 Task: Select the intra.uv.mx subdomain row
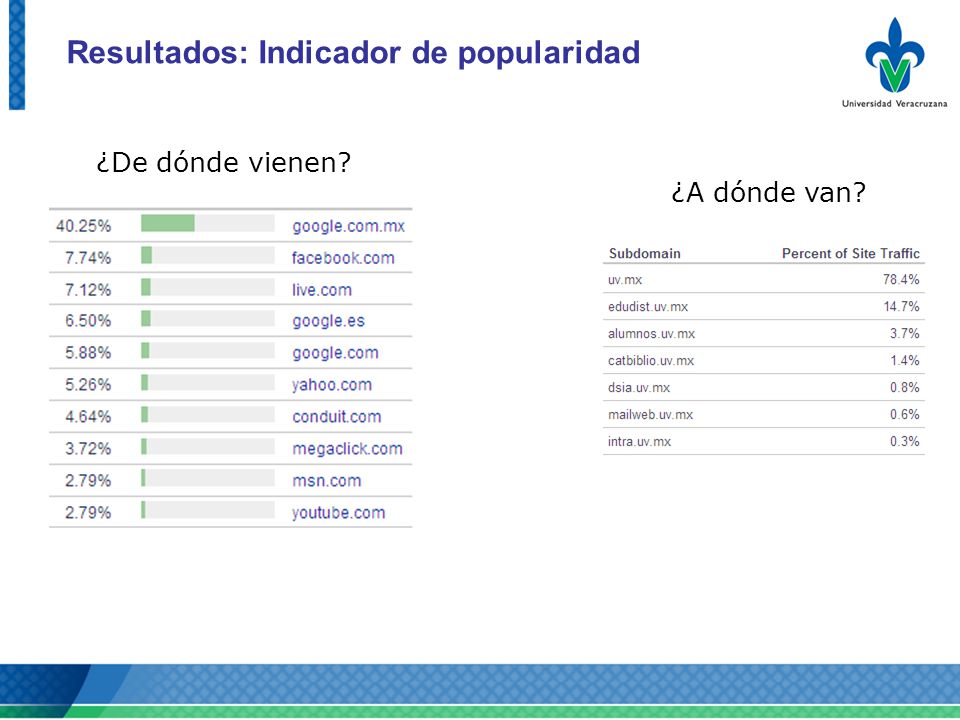(x=764, y=441)
